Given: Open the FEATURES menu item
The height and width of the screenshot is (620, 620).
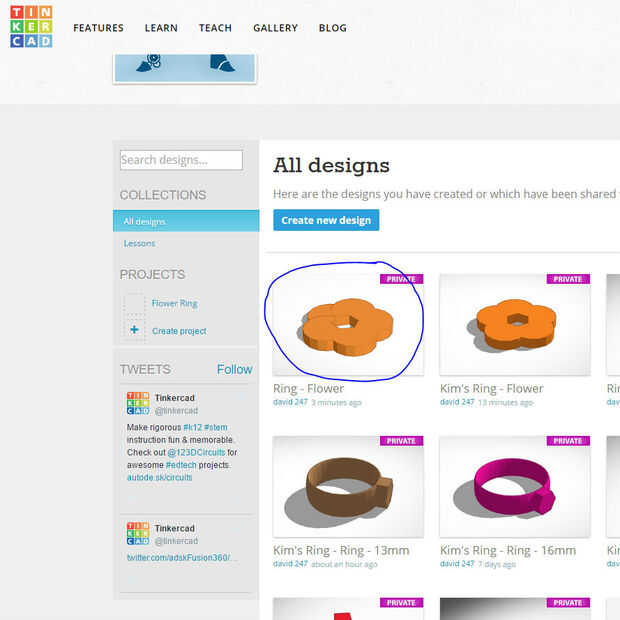Looking at the screenshot, I should 98,28.
